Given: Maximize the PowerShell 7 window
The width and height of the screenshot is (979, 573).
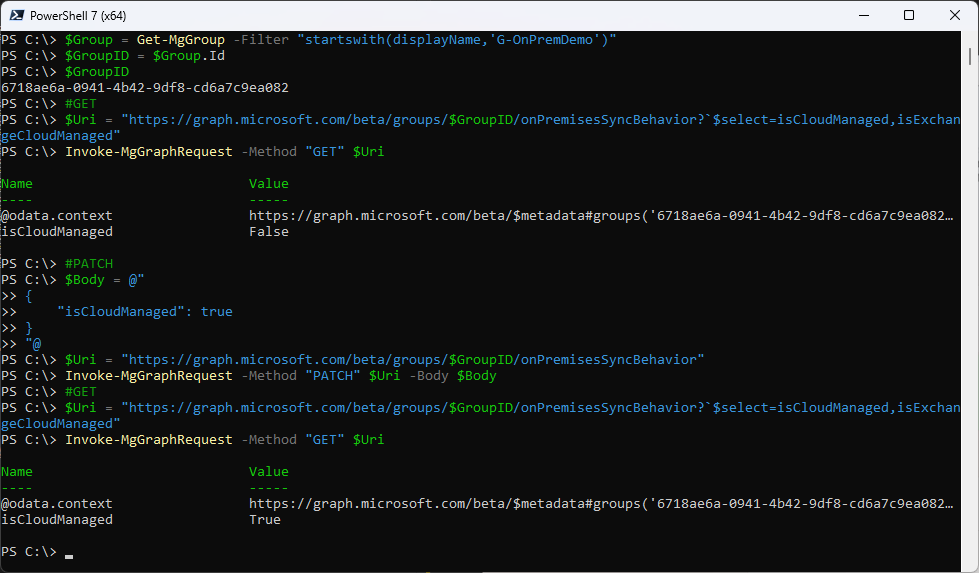Looking at the screenshot, I should [x=908, y=15].
